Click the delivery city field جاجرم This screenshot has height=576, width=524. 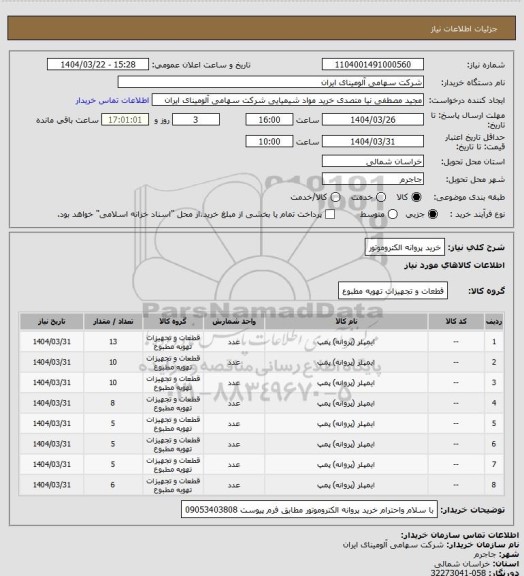click(373, 179)
